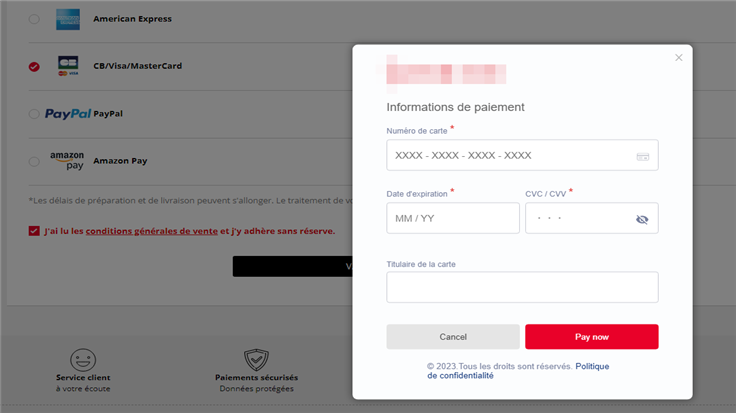Select the PayPal radio button
736x413 pixels.
pyautogui.click(x=35, y=114)
